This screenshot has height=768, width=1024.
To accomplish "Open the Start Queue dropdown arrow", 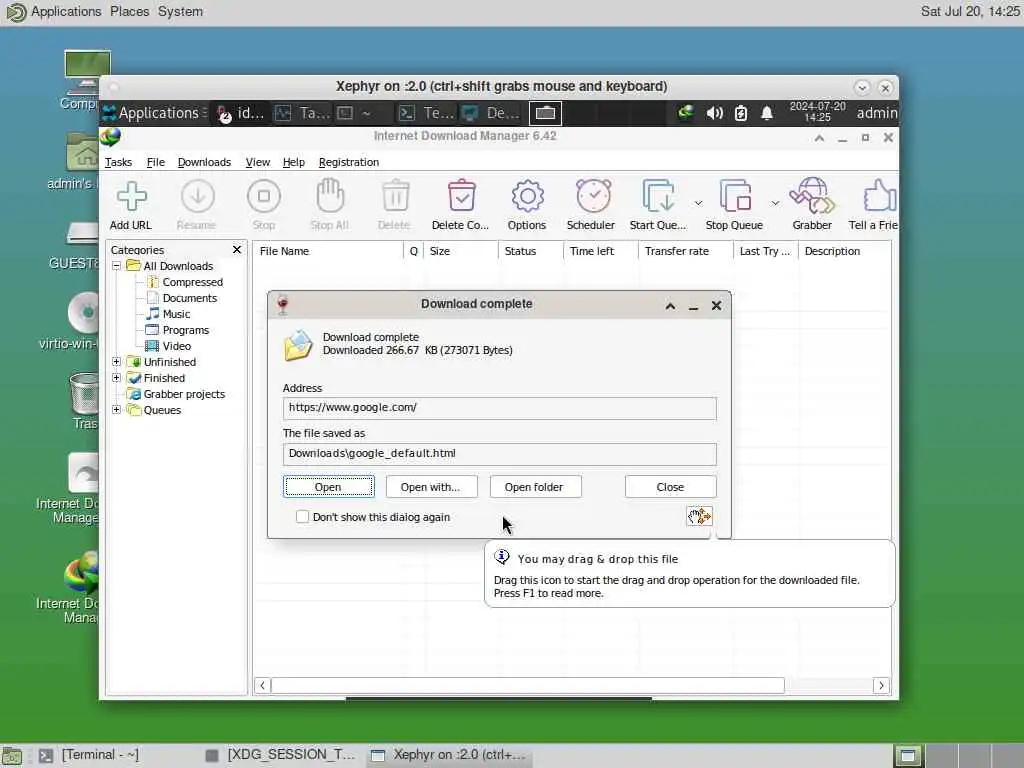I will [698, 203].
